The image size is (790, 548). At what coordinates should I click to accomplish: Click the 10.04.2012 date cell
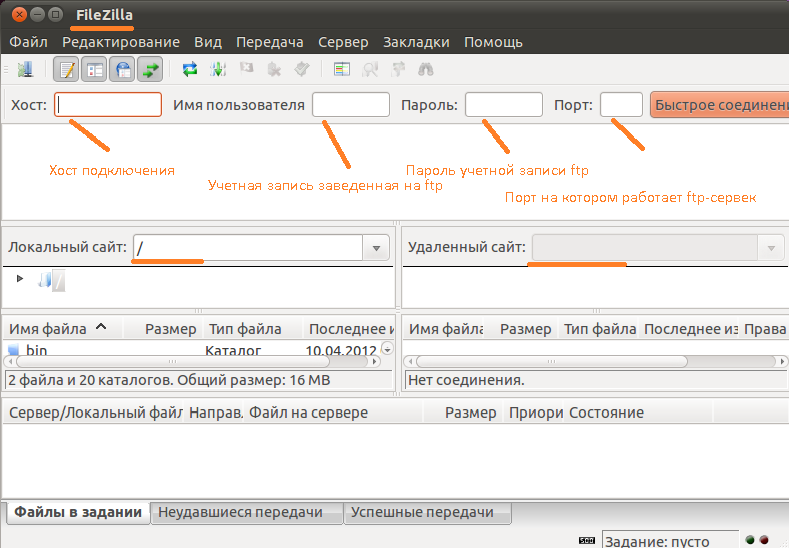click(x=341, y=350)
